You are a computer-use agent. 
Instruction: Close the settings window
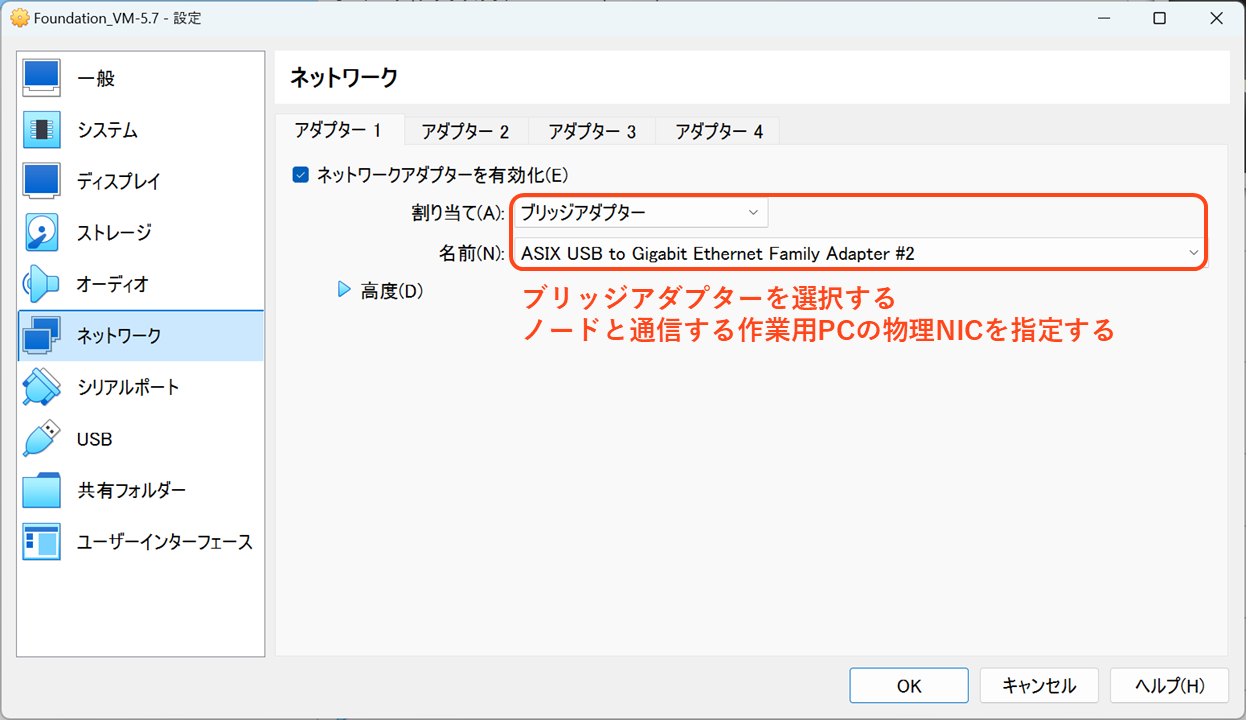coord(1216,18)
